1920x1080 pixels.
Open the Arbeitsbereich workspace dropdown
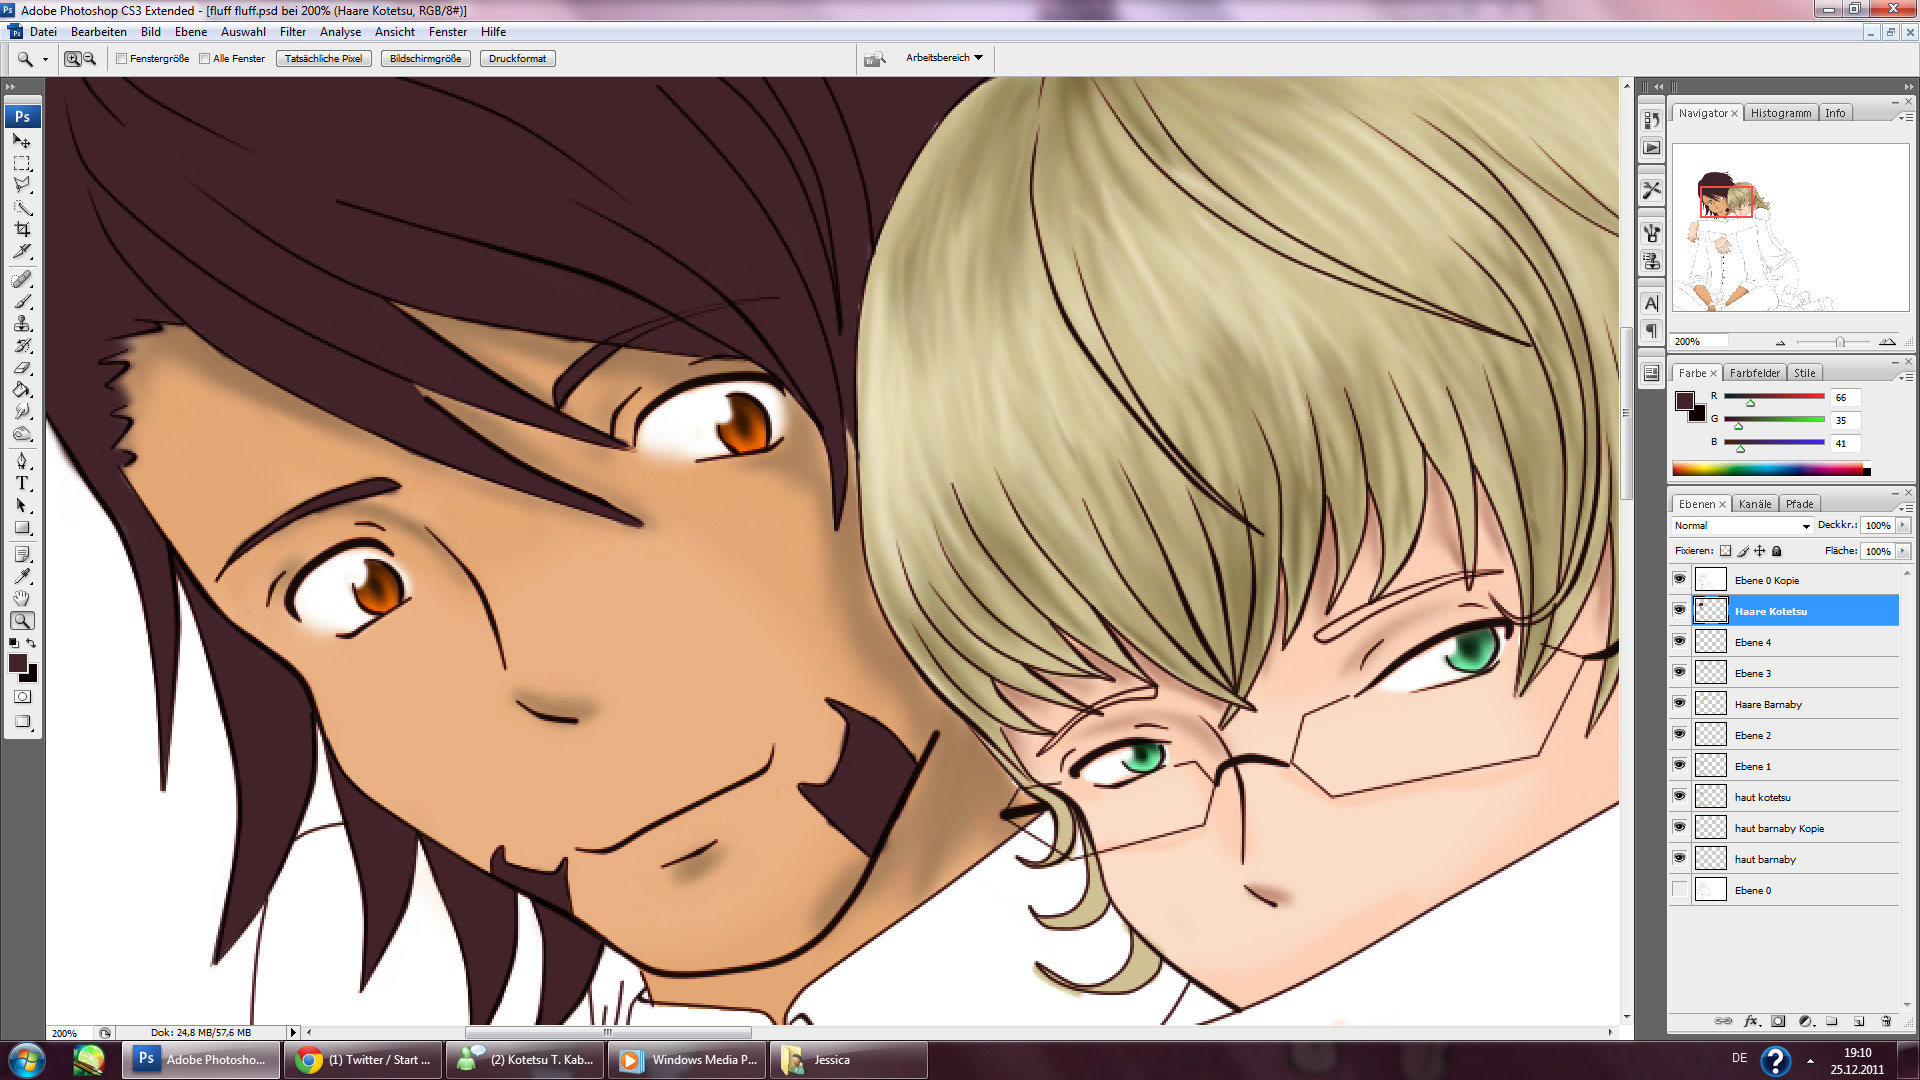coord(944,58)
